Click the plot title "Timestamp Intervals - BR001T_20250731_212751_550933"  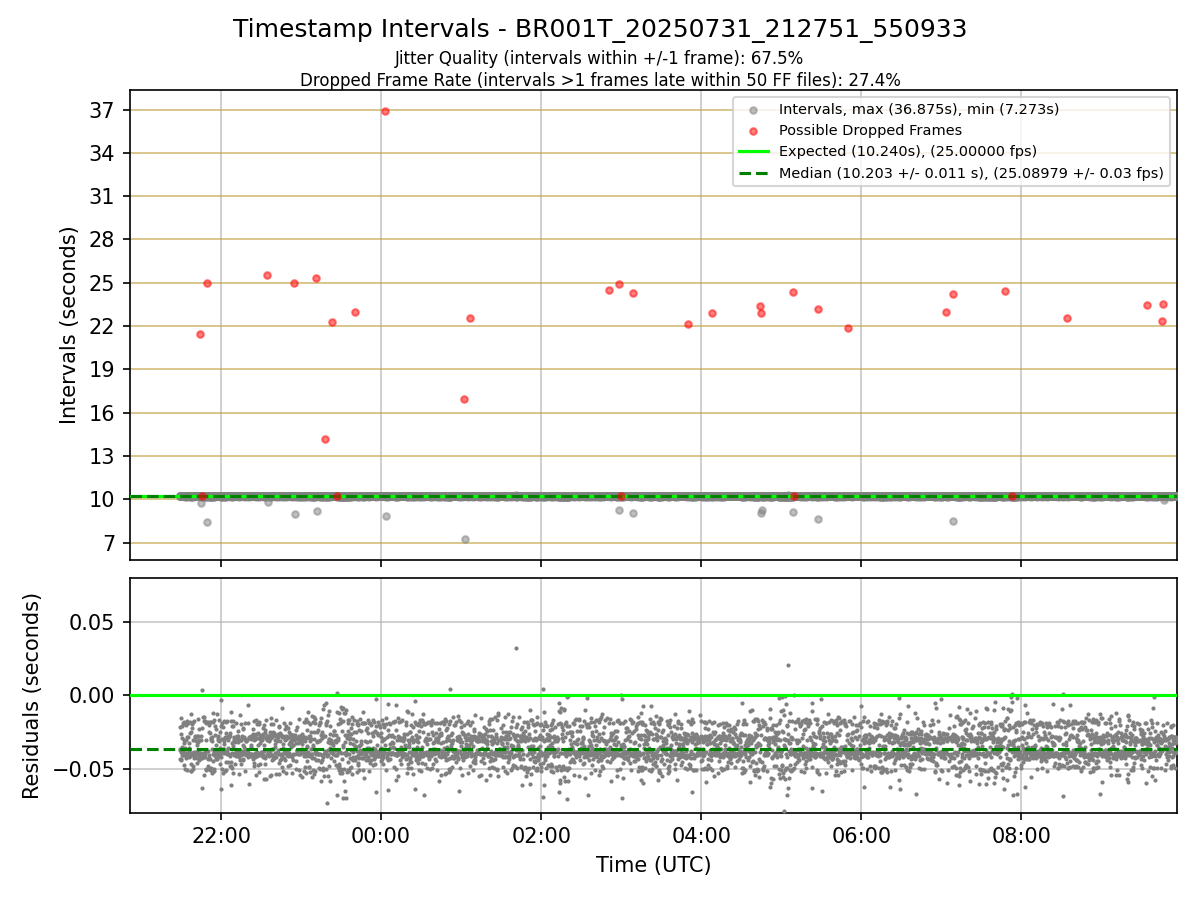coord(600,29)
